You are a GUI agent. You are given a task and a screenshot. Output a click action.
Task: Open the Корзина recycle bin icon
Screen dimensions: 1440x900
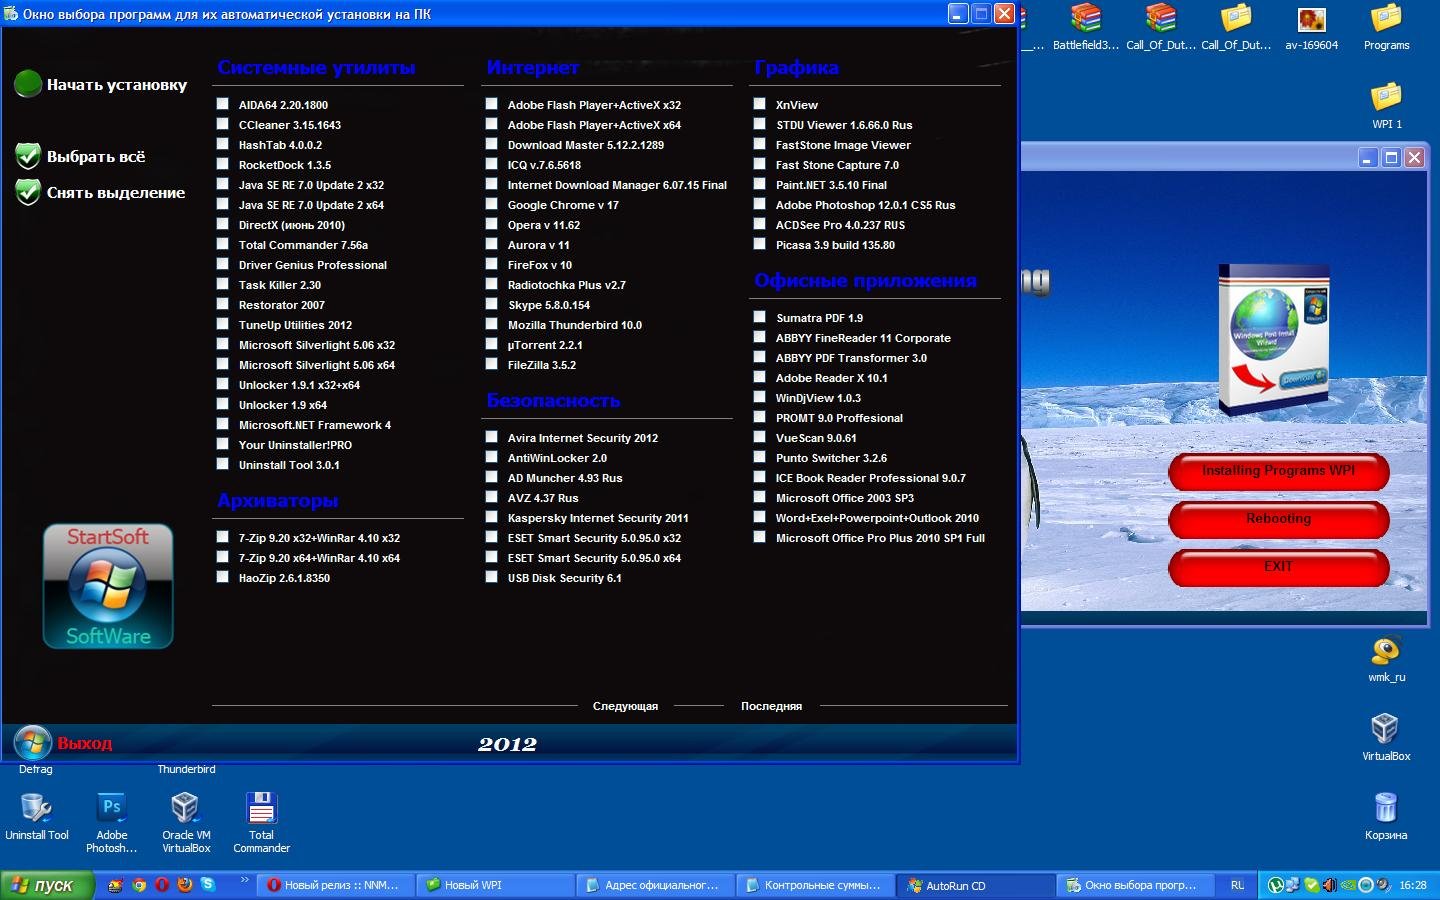[x=1386, y=816]
